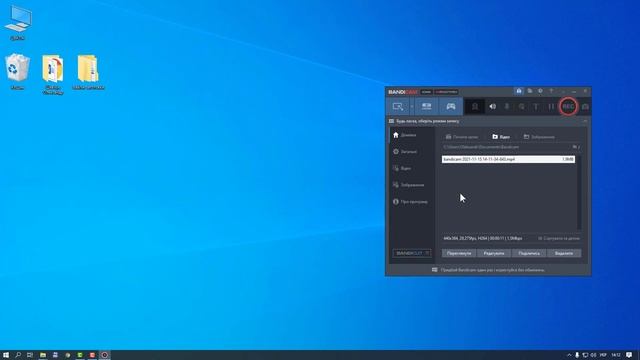The height and width of the screenshot is (360, 640).
Task: Click the Видалити button
Action: click(x=564, y=253)
